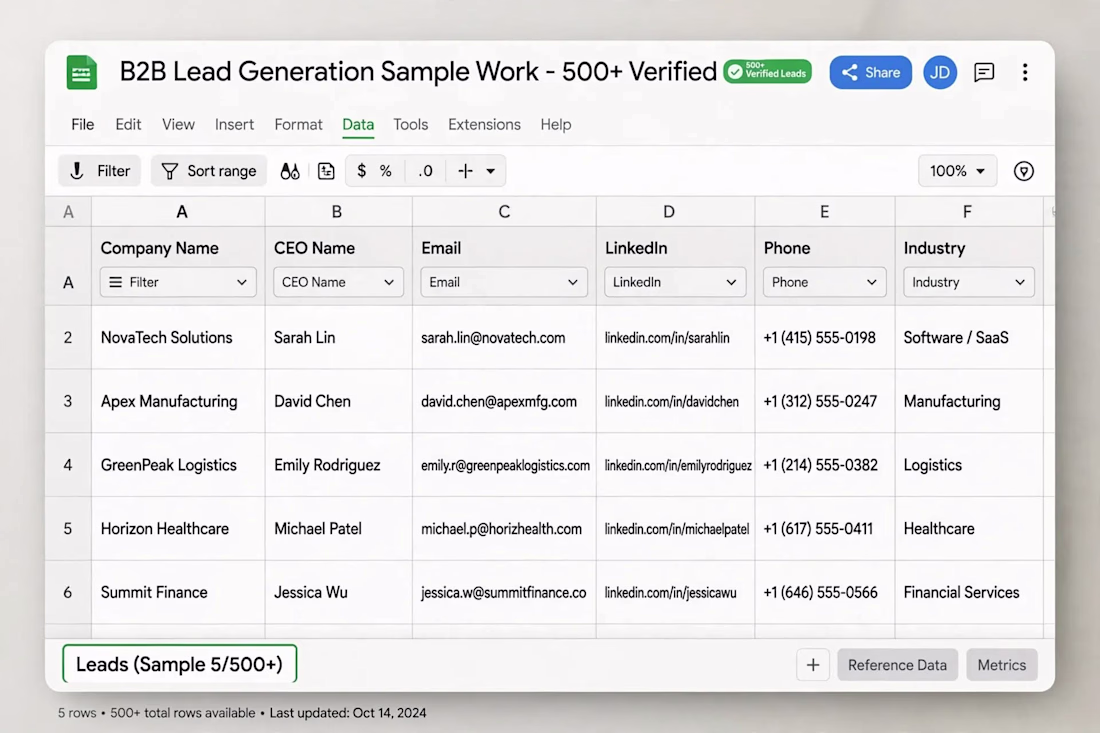Image resolution: width=1100 pixels, height=733 pixels.
Task: Select the david.chen@apexmfg.com cell
Action: 504,401
